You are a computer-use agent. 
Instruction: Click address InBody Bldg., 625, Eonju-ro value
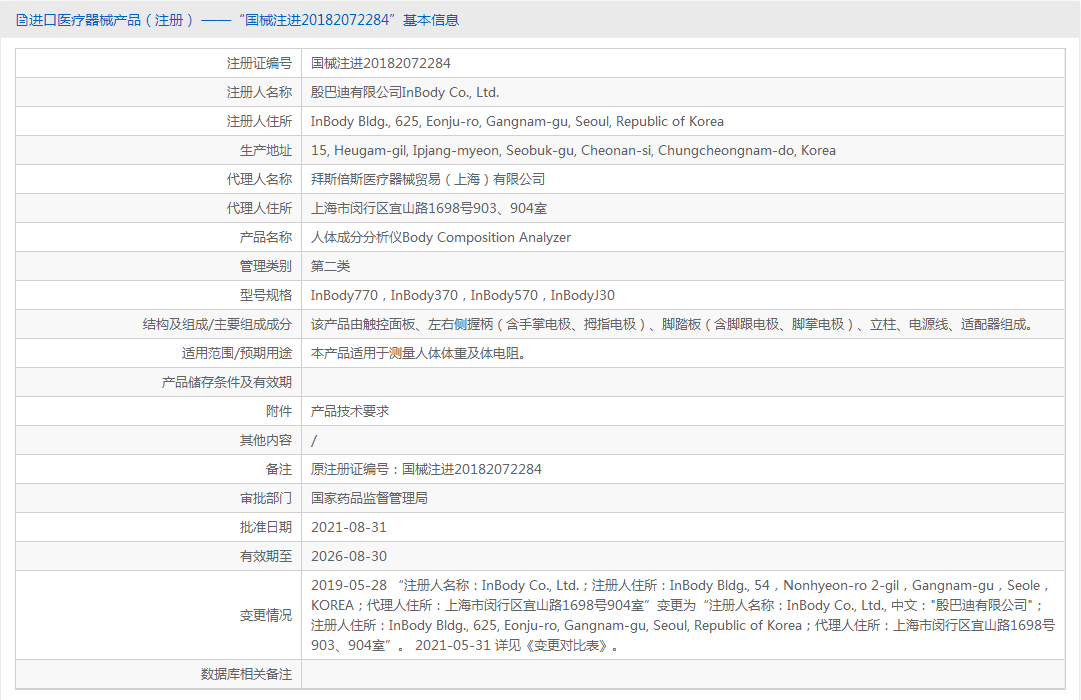(517, 121)
